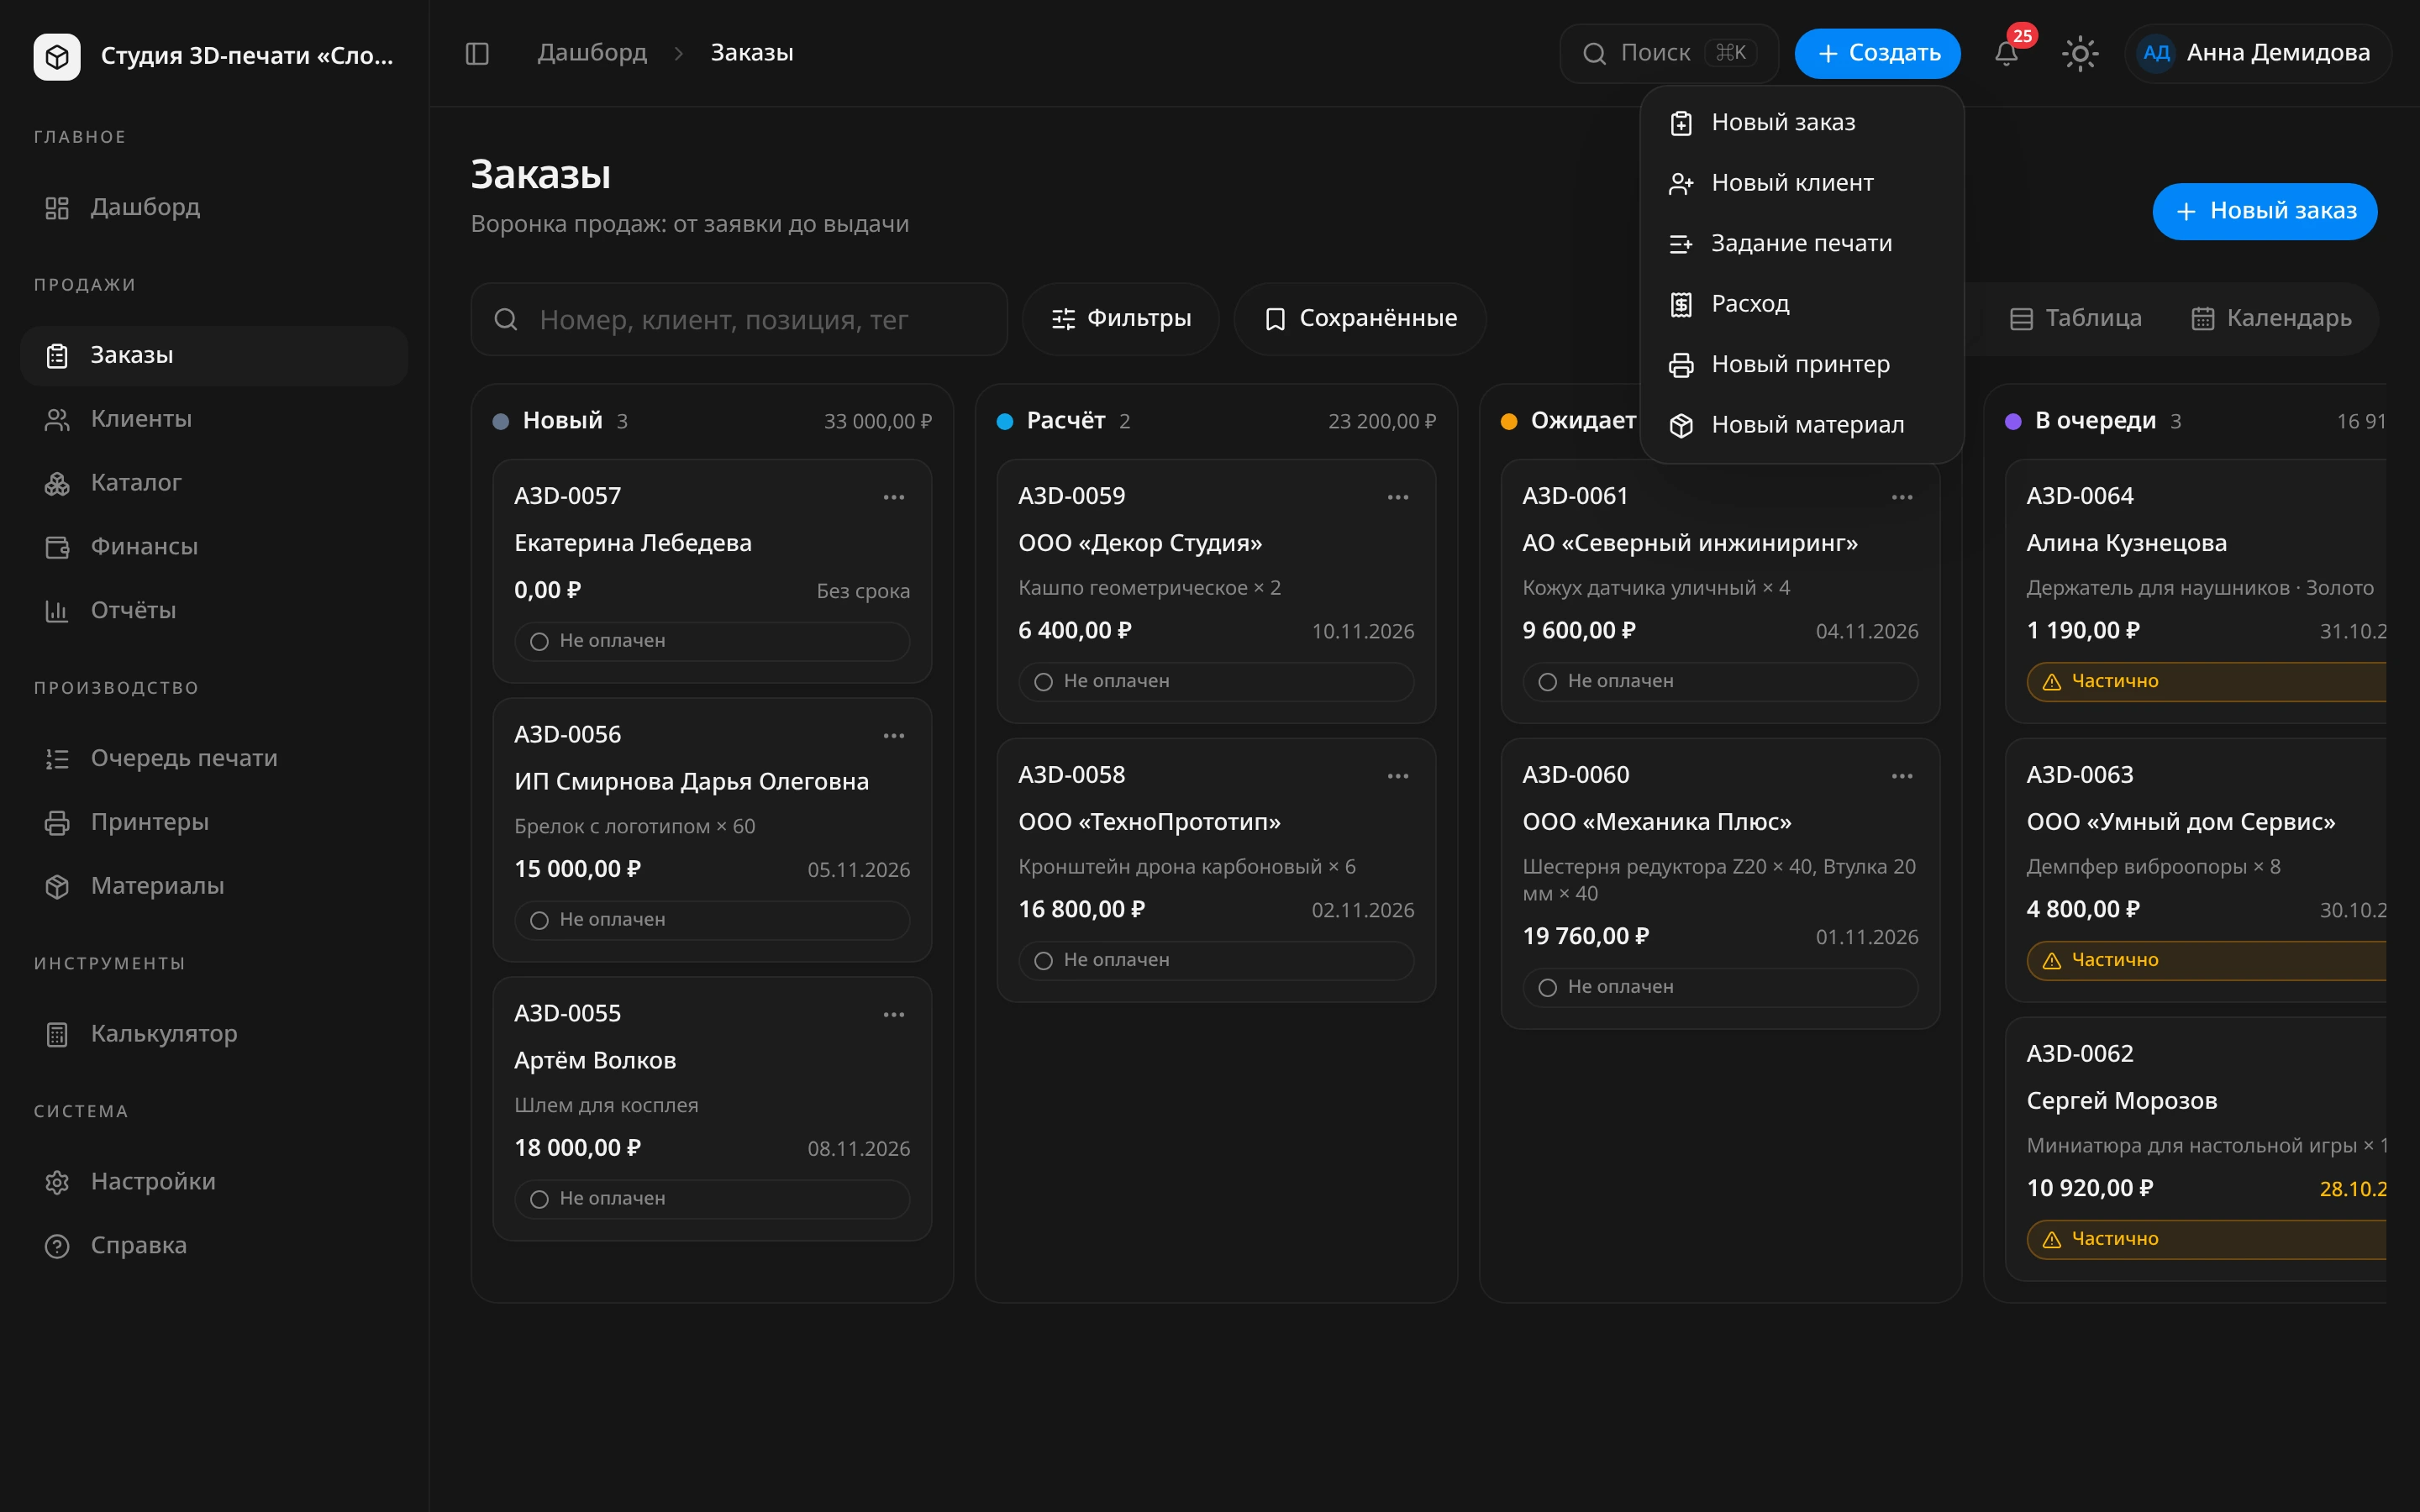This screenshot has height=1512, width=2420.
Task: Open Материалы page
Action: pos(214,886)
